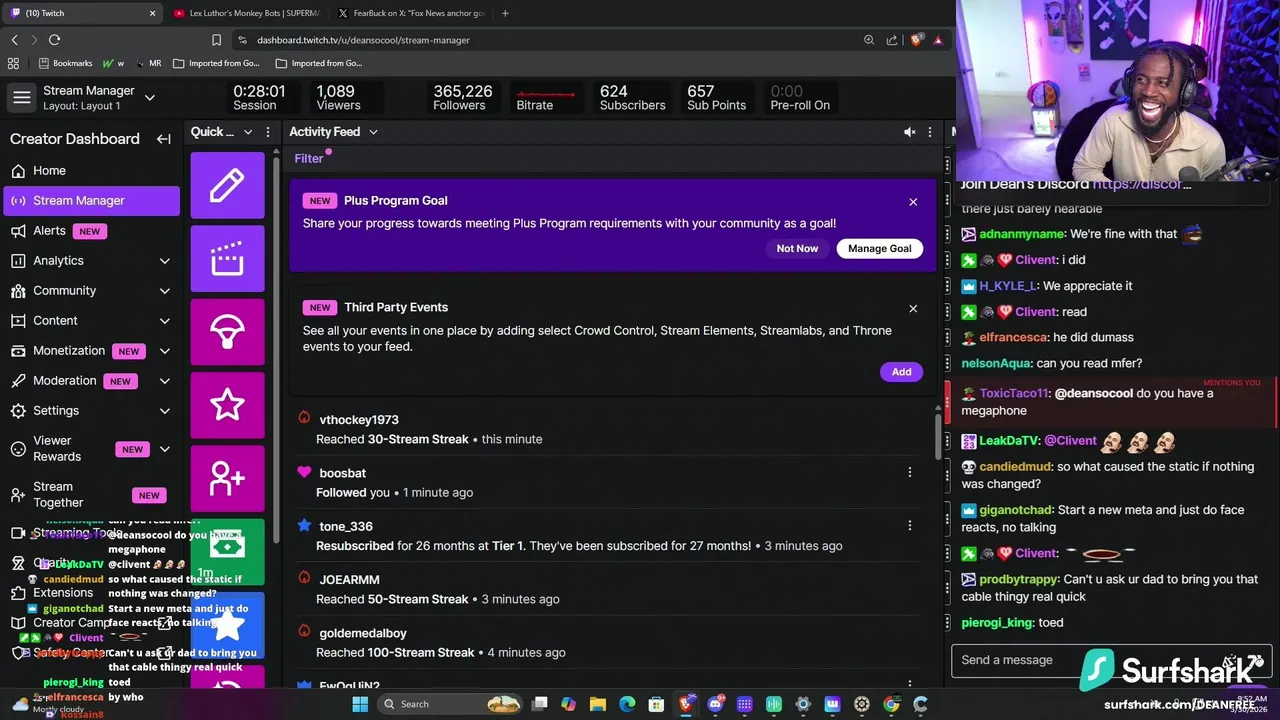The width and height of the screenshot is (1280, 720).
Task: Open File Explorer from the taskbar
Action: [598, 704]
